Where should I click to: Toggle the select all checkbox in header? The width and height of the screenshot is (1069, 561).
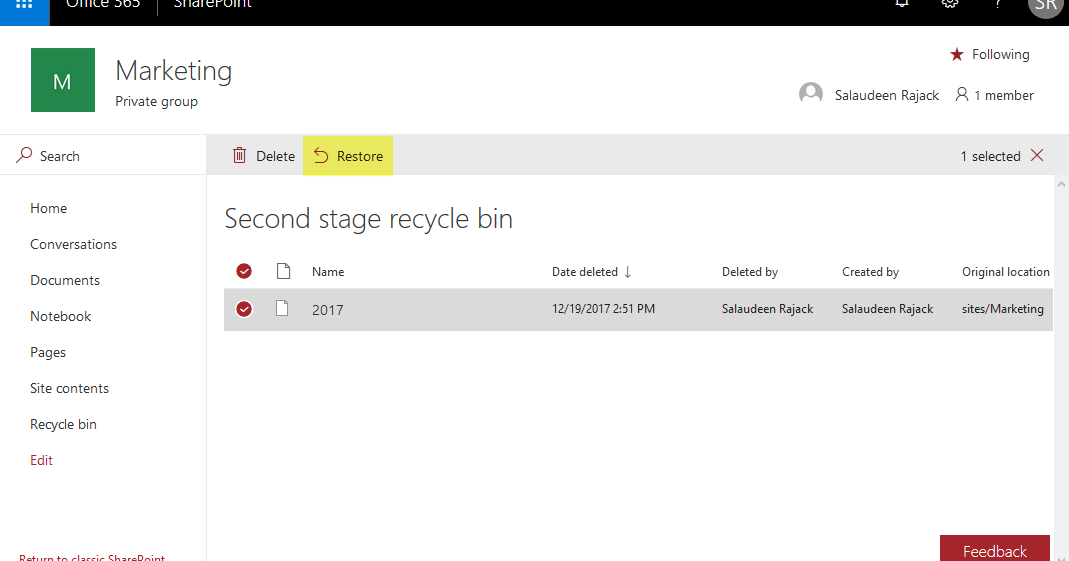[244, 271]
